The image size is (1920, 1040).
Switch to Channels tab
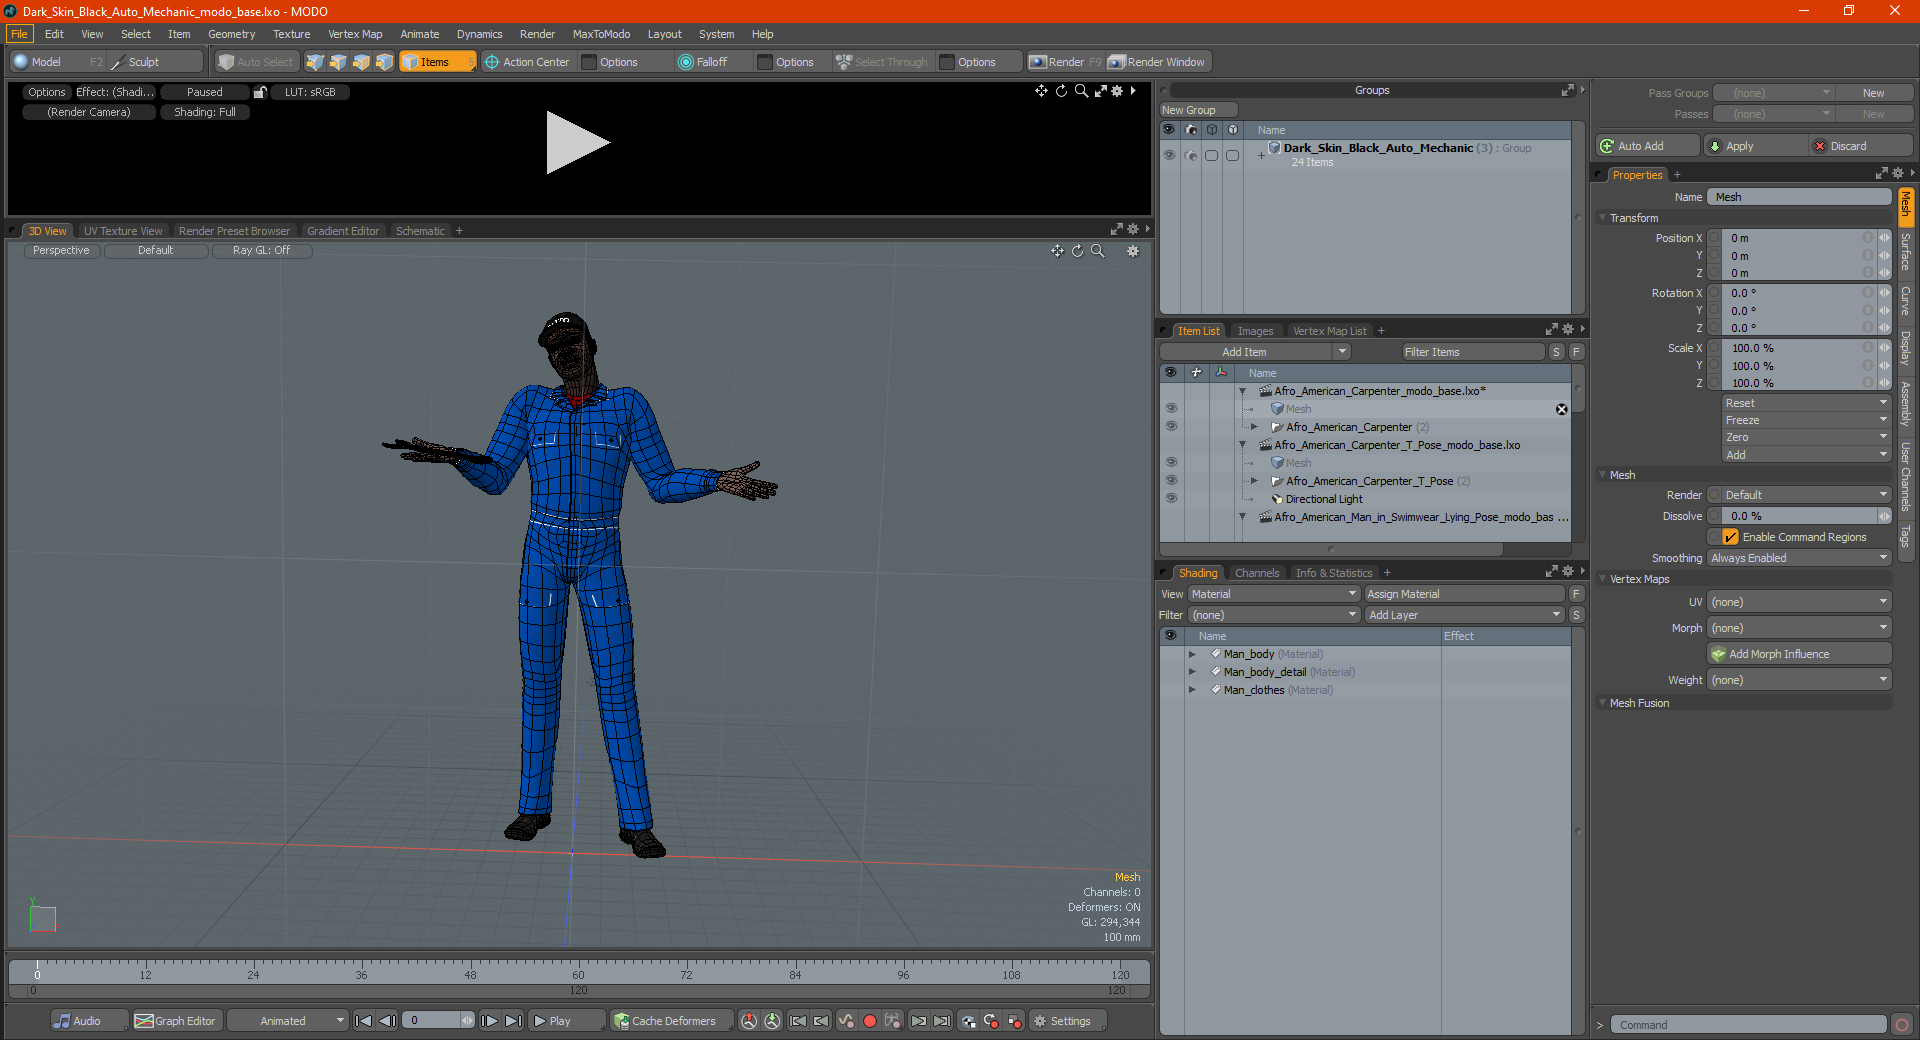pyautogui.click(x=1257, y=573)
